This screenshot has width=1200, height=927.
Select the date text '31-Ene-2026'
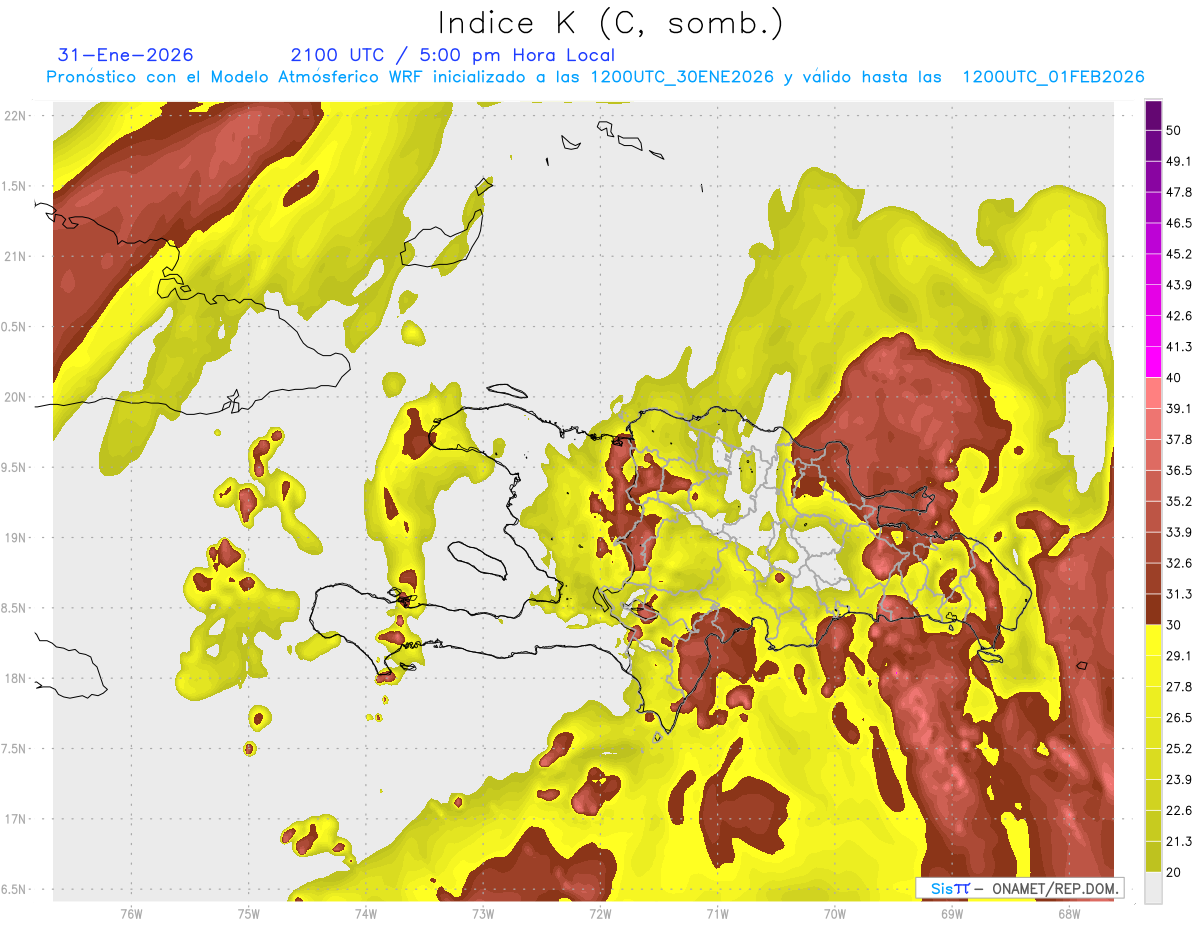pyautogui.click(x=126, y=55)
